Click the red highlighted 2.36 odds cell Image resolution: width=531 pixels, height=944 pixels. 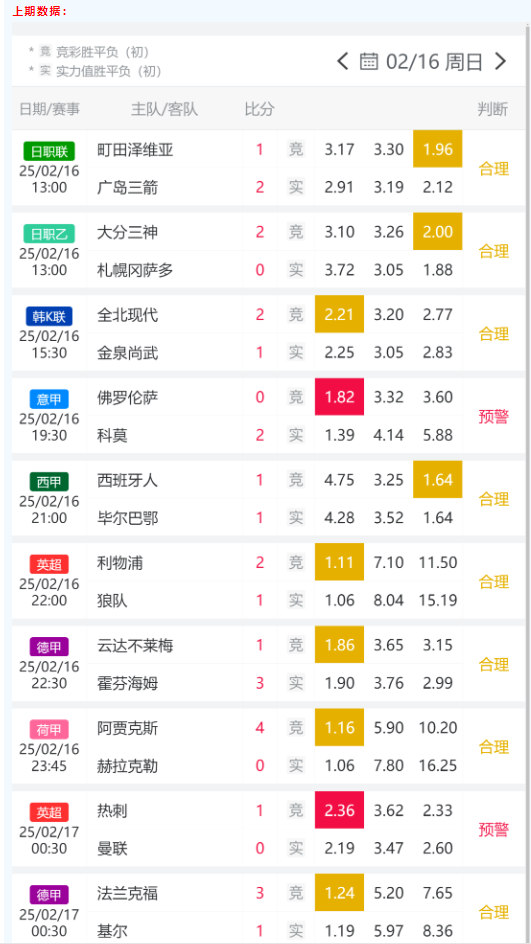point(340,810)
